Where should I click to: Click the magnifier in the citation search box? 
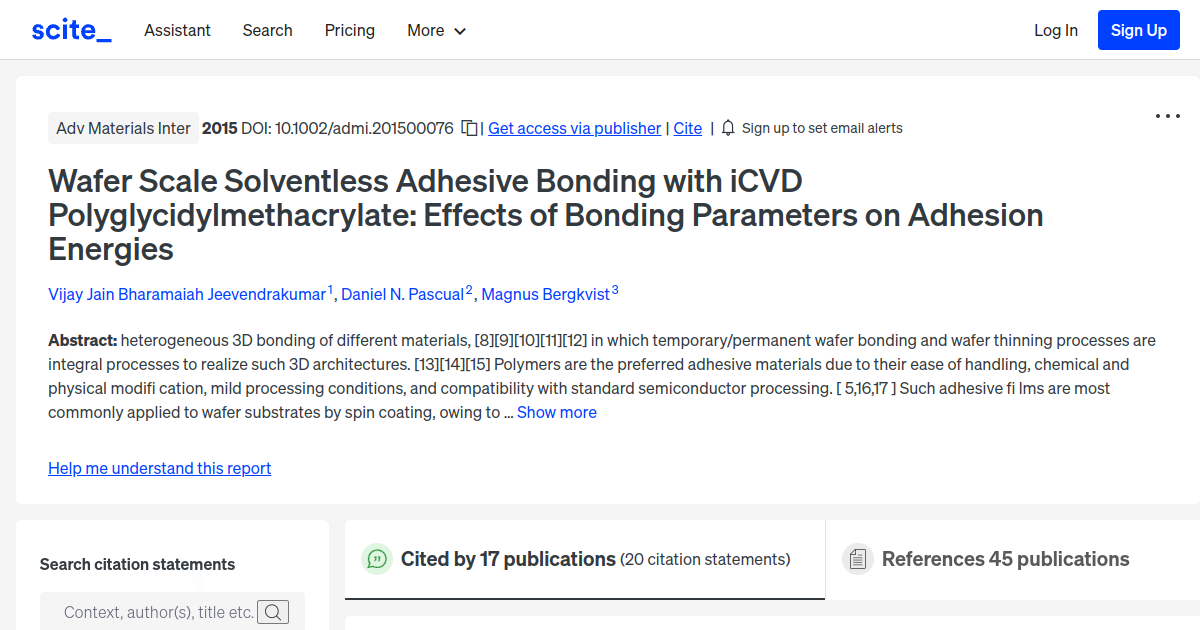pyautogui.click(x=273, y=611)
